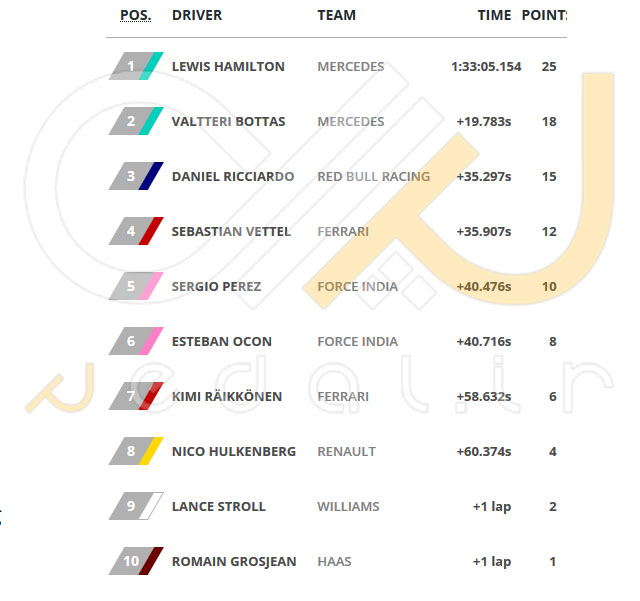
Task: Click Williams team name
Action: click(x=349, y=507)
